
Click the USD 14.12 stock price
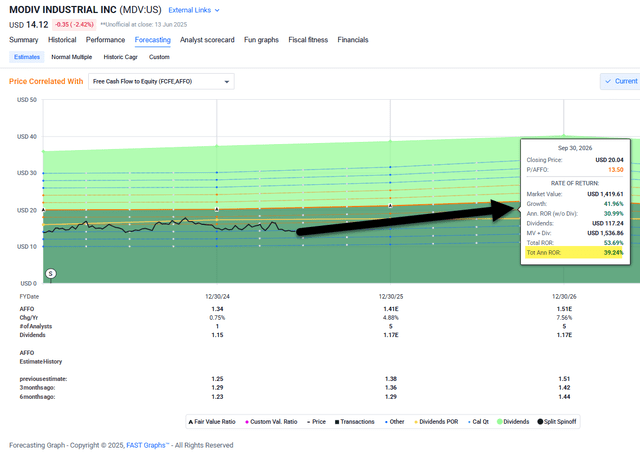click(29, 24)
